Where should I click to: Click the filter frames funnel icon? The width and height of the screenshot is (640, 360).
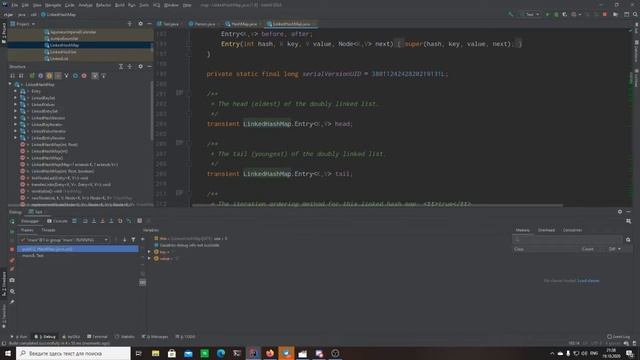pos(133,240)
